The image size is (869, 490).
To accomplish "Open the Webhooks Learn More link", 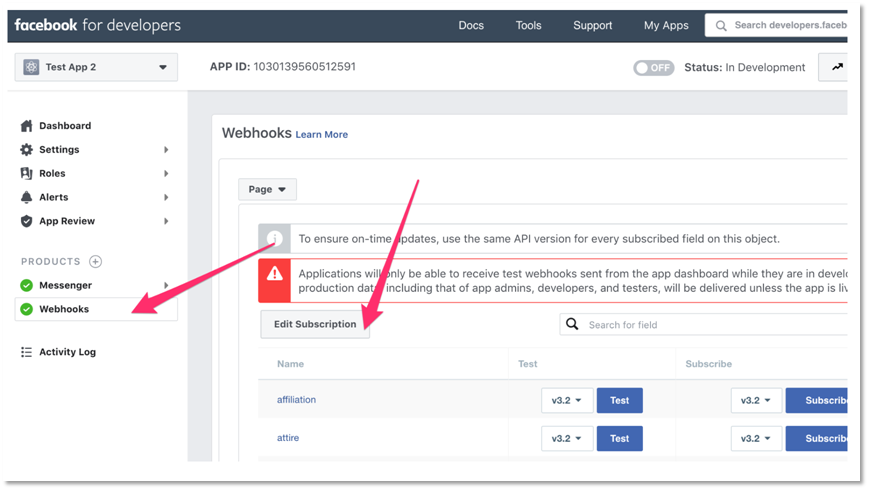I will [321, 135].
